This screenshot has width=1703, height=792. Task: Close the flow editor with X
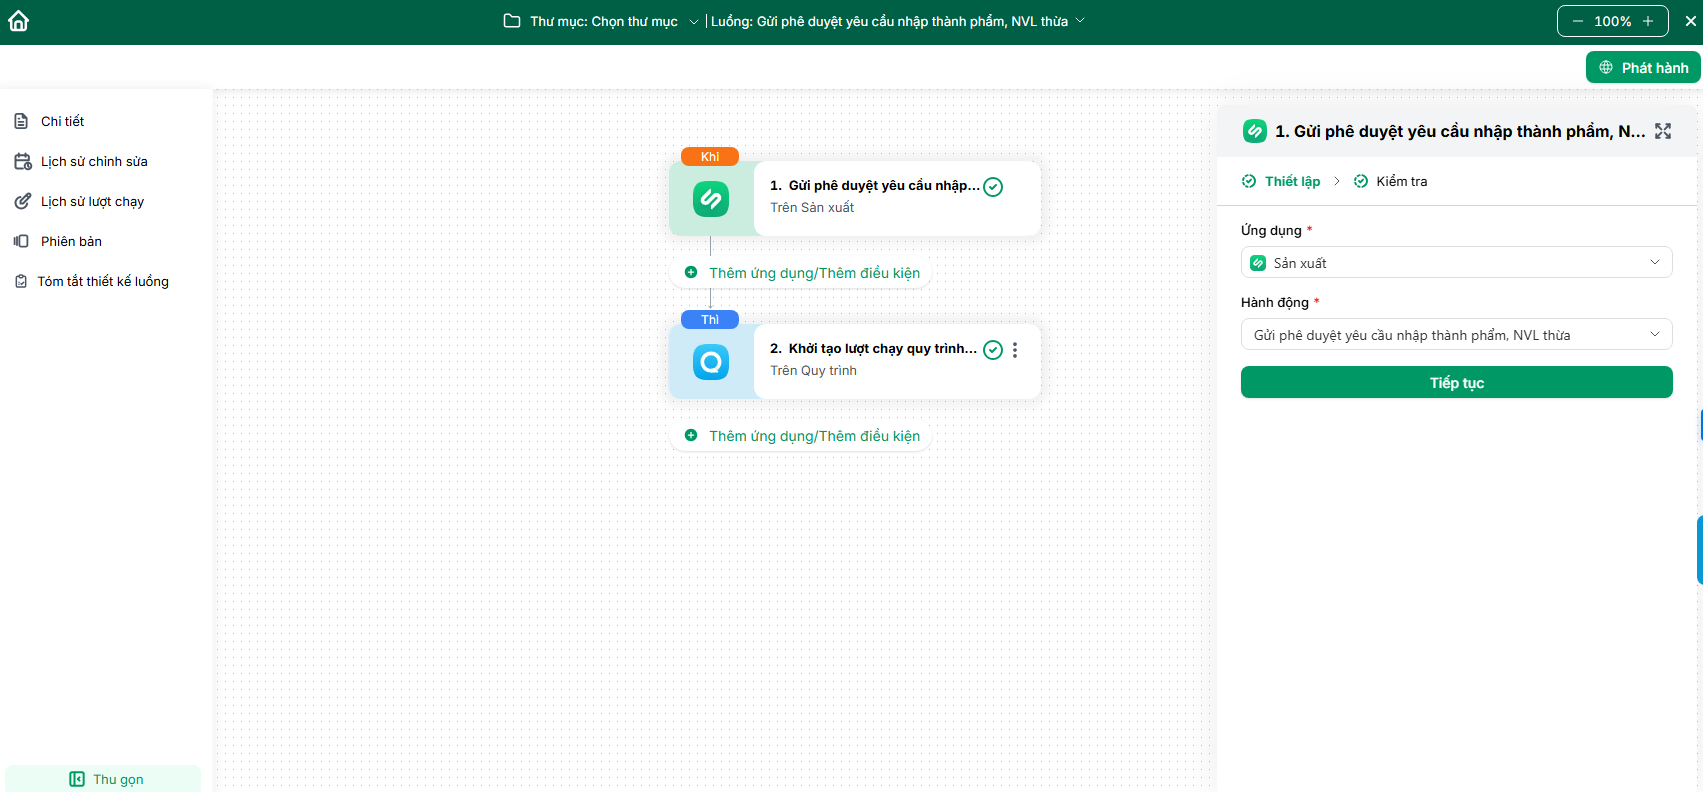[x=1691, y=21]
